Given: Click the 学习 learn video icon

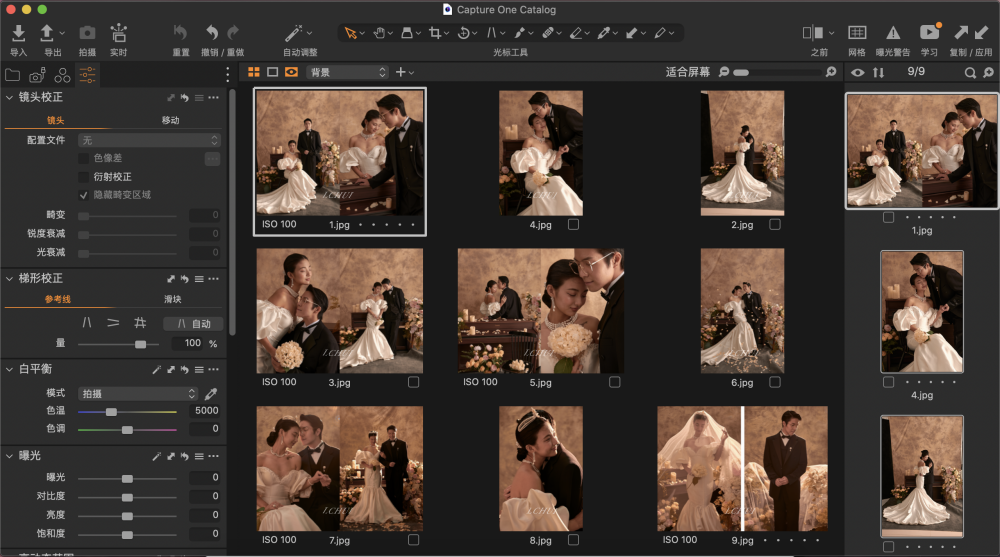Looking at the screenshot, I should click(929, 33).
